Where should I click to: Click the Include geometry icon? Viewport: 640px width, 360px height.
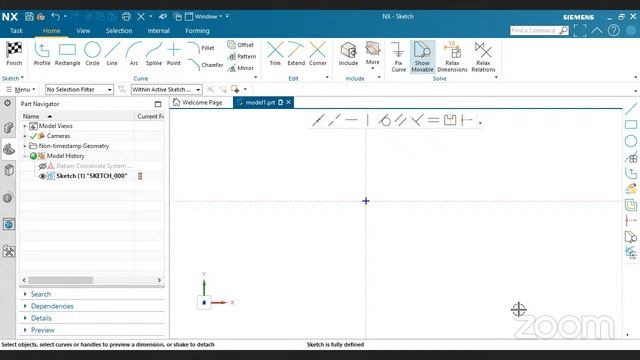(348, 53)
